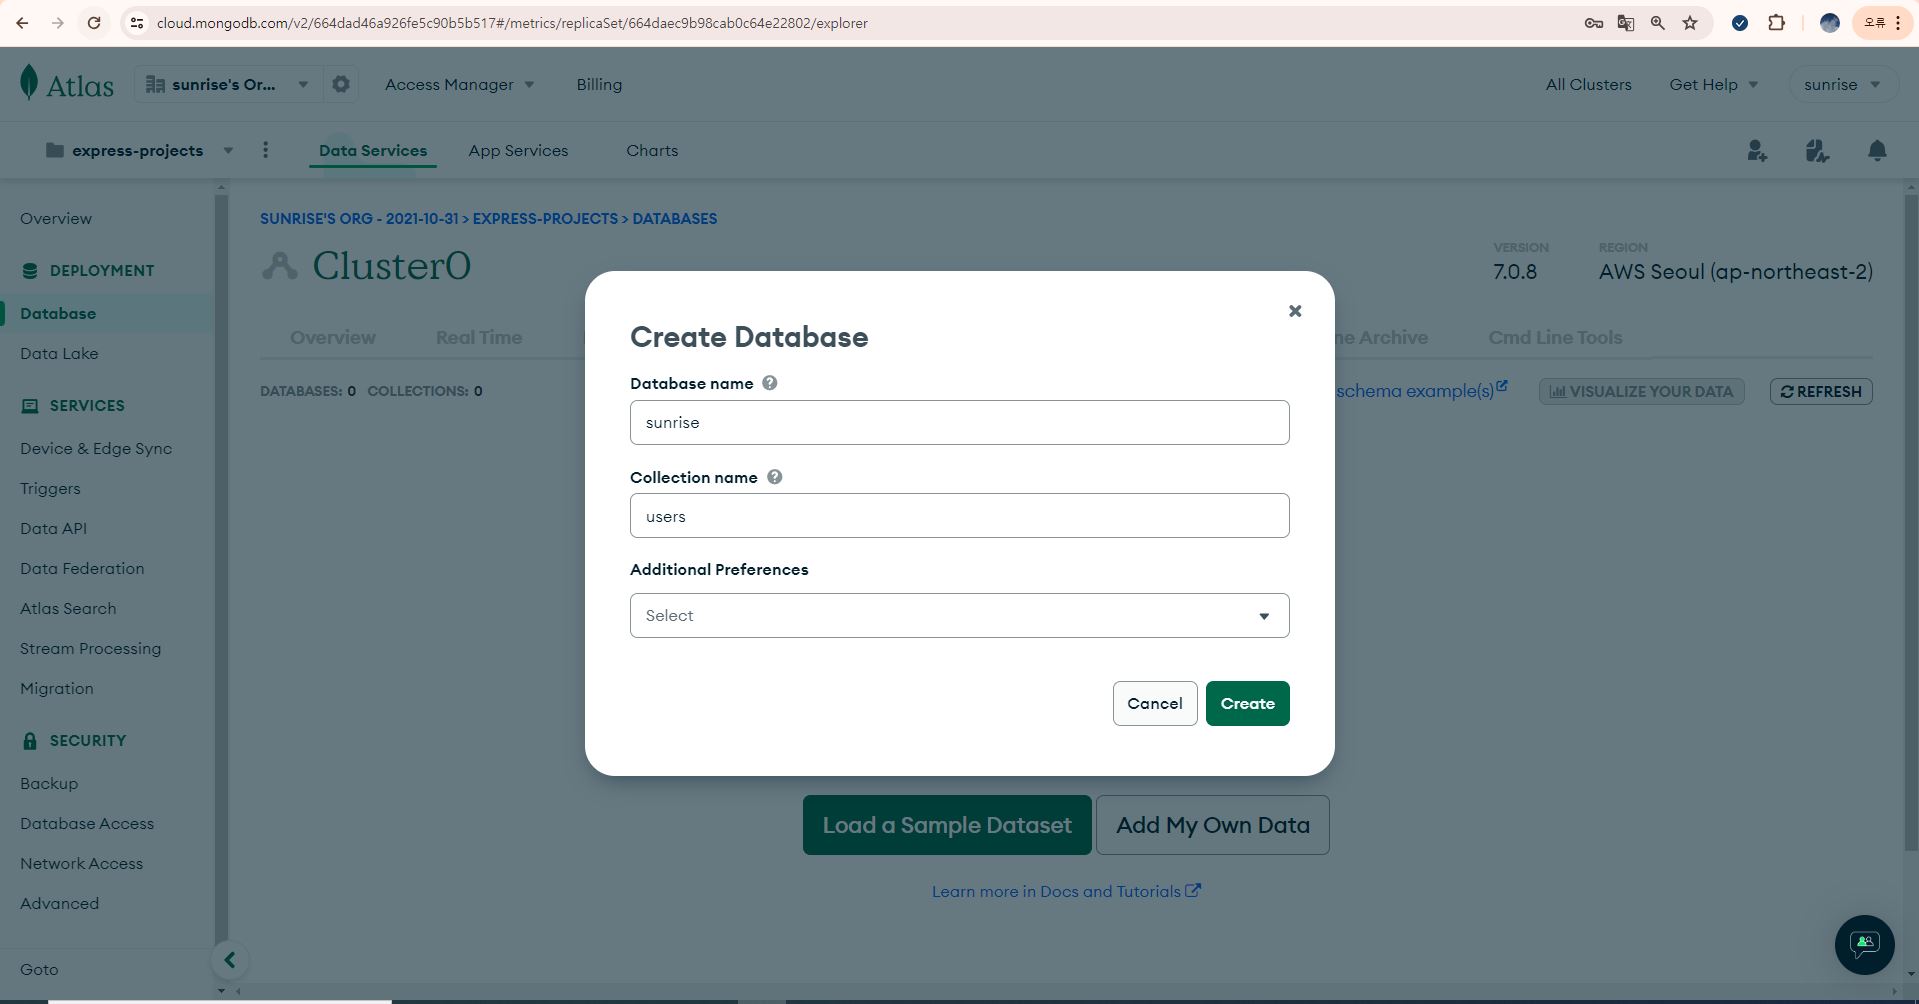Expand organization selector sunrise's Or...
Image resolution: width=1919 pixels, height=1004 pixels.
(x=228, y=84)
